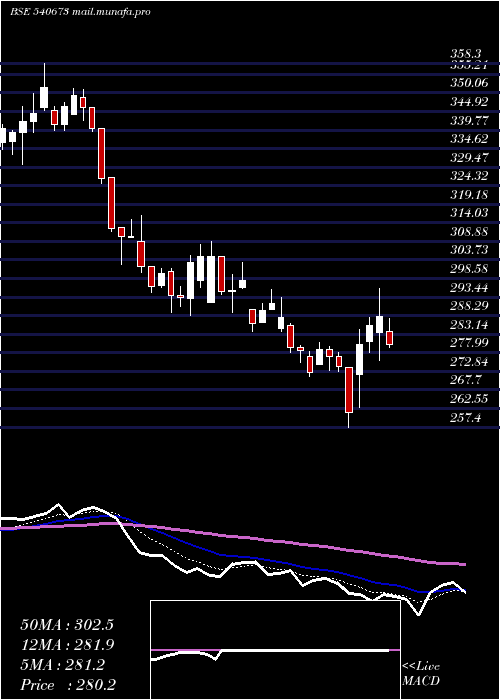Select the 344.92 price axis label
500x700 pixels.
468,102
